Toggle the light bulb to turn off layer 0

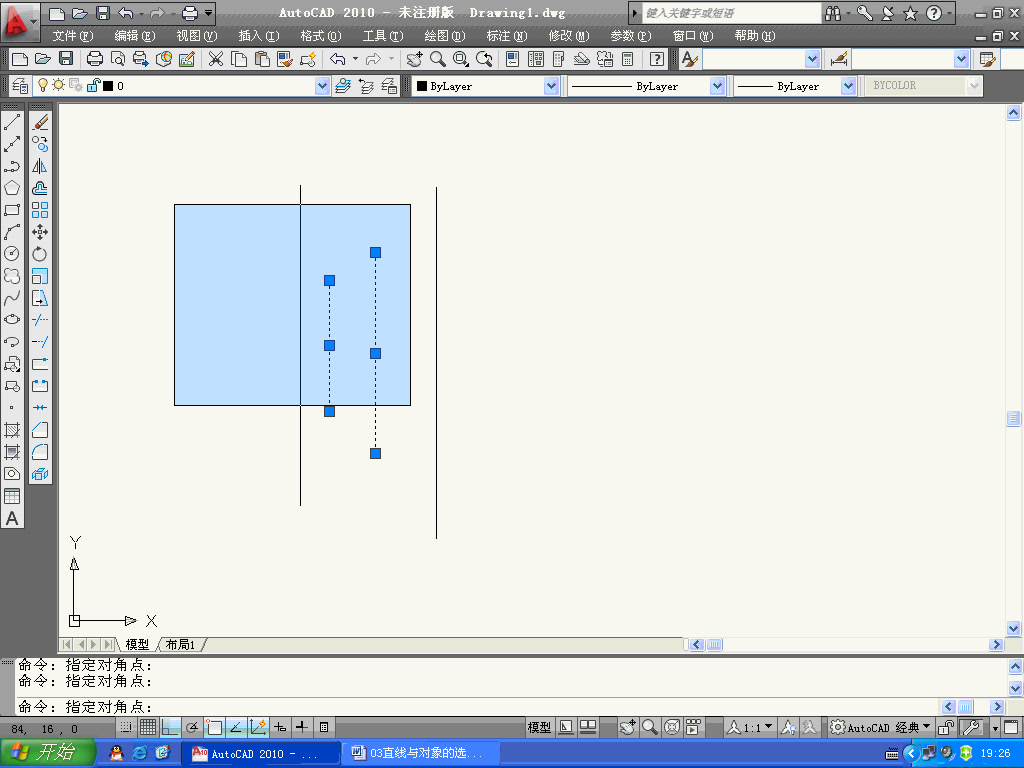tap(42, 85)
